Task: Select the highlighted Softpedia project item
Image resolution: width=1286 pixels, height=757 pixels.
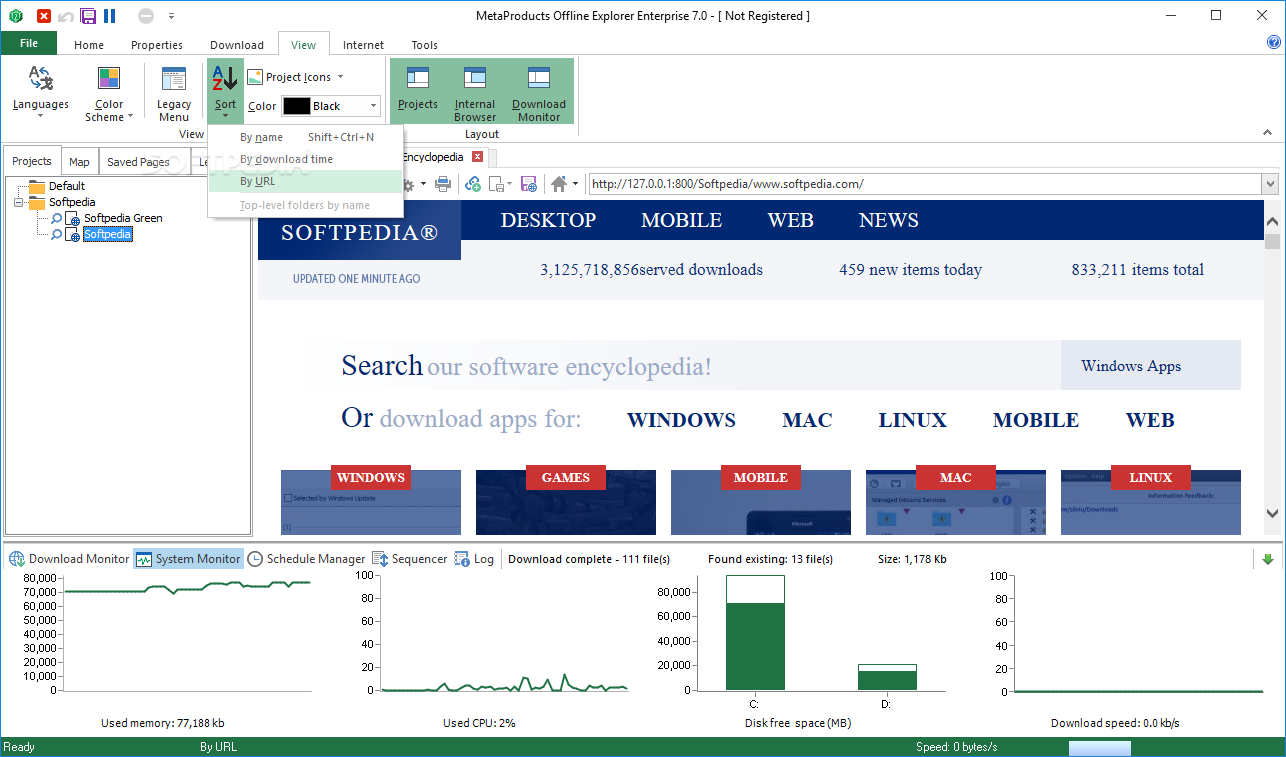Action: point(107,234)
